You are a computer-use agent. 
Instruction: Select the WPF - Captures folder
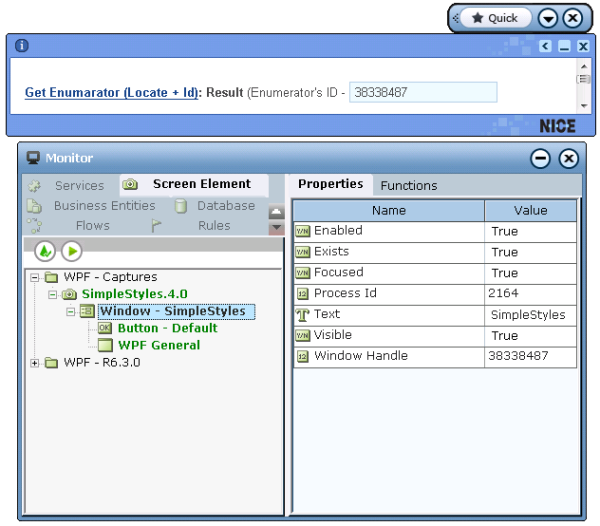tap(110, 277)
